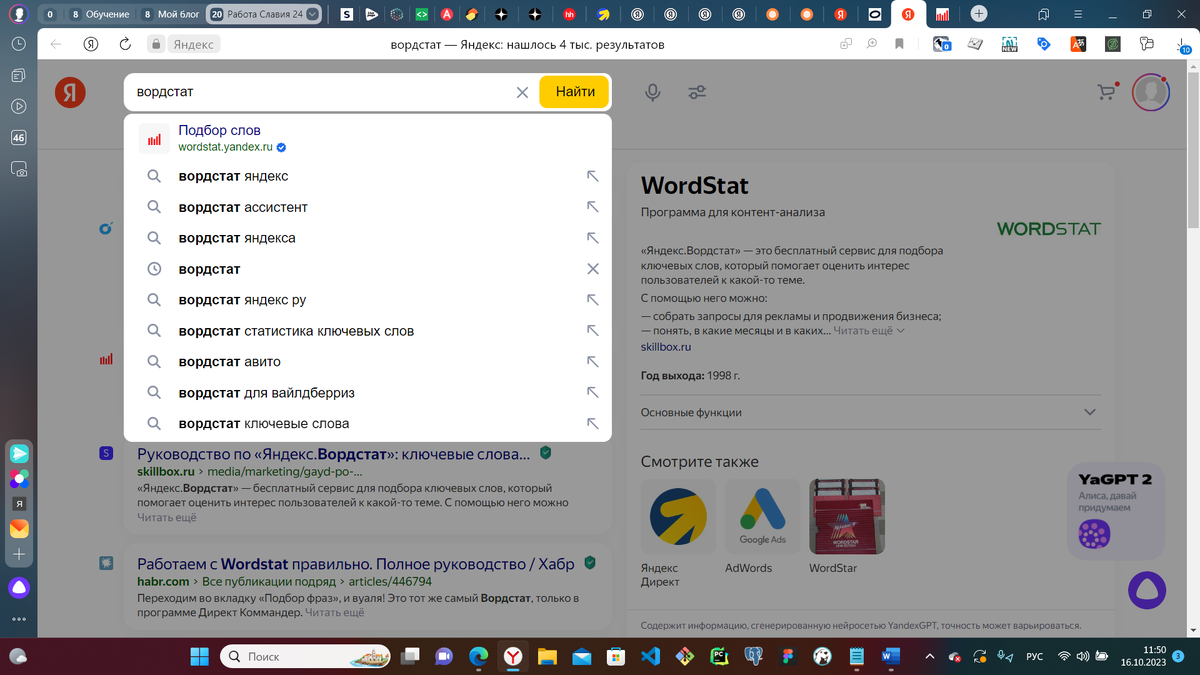Viewport: 1200px width, 675px height.
Task: Select suggestion "вордстат яндекс ру"
Action: pos(368,300)
